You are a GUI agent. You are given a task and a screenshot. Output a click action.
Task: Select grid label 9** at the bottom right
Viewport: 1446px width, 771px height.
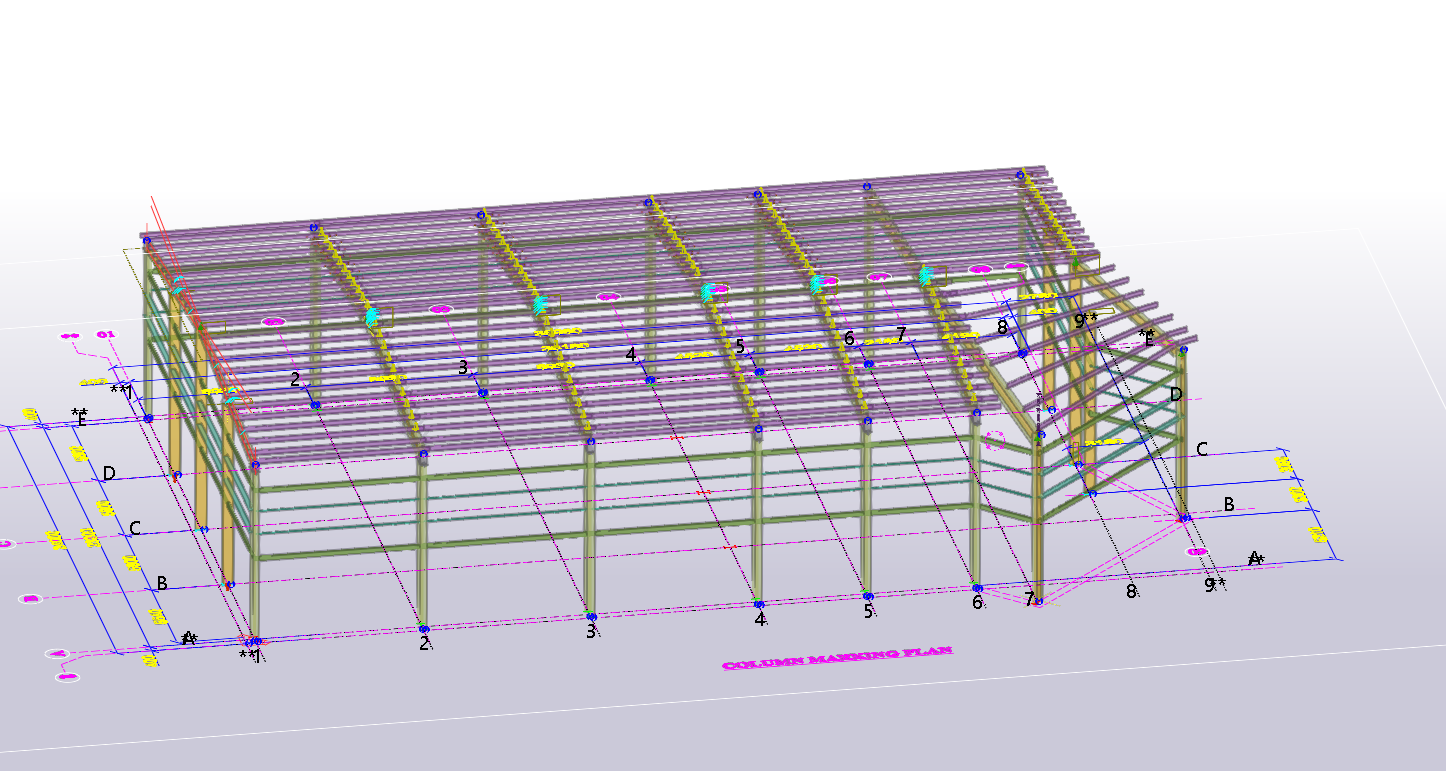pyautogui.click(x=1214, y=585)
